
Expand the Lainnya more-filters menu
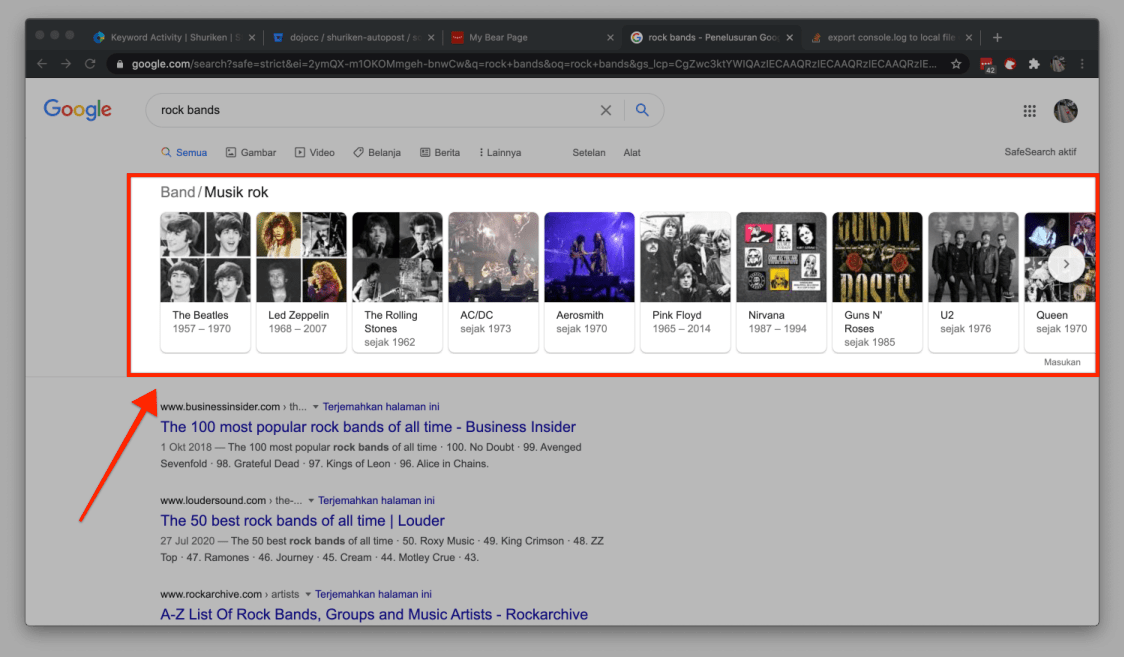(x=500, y=153)
